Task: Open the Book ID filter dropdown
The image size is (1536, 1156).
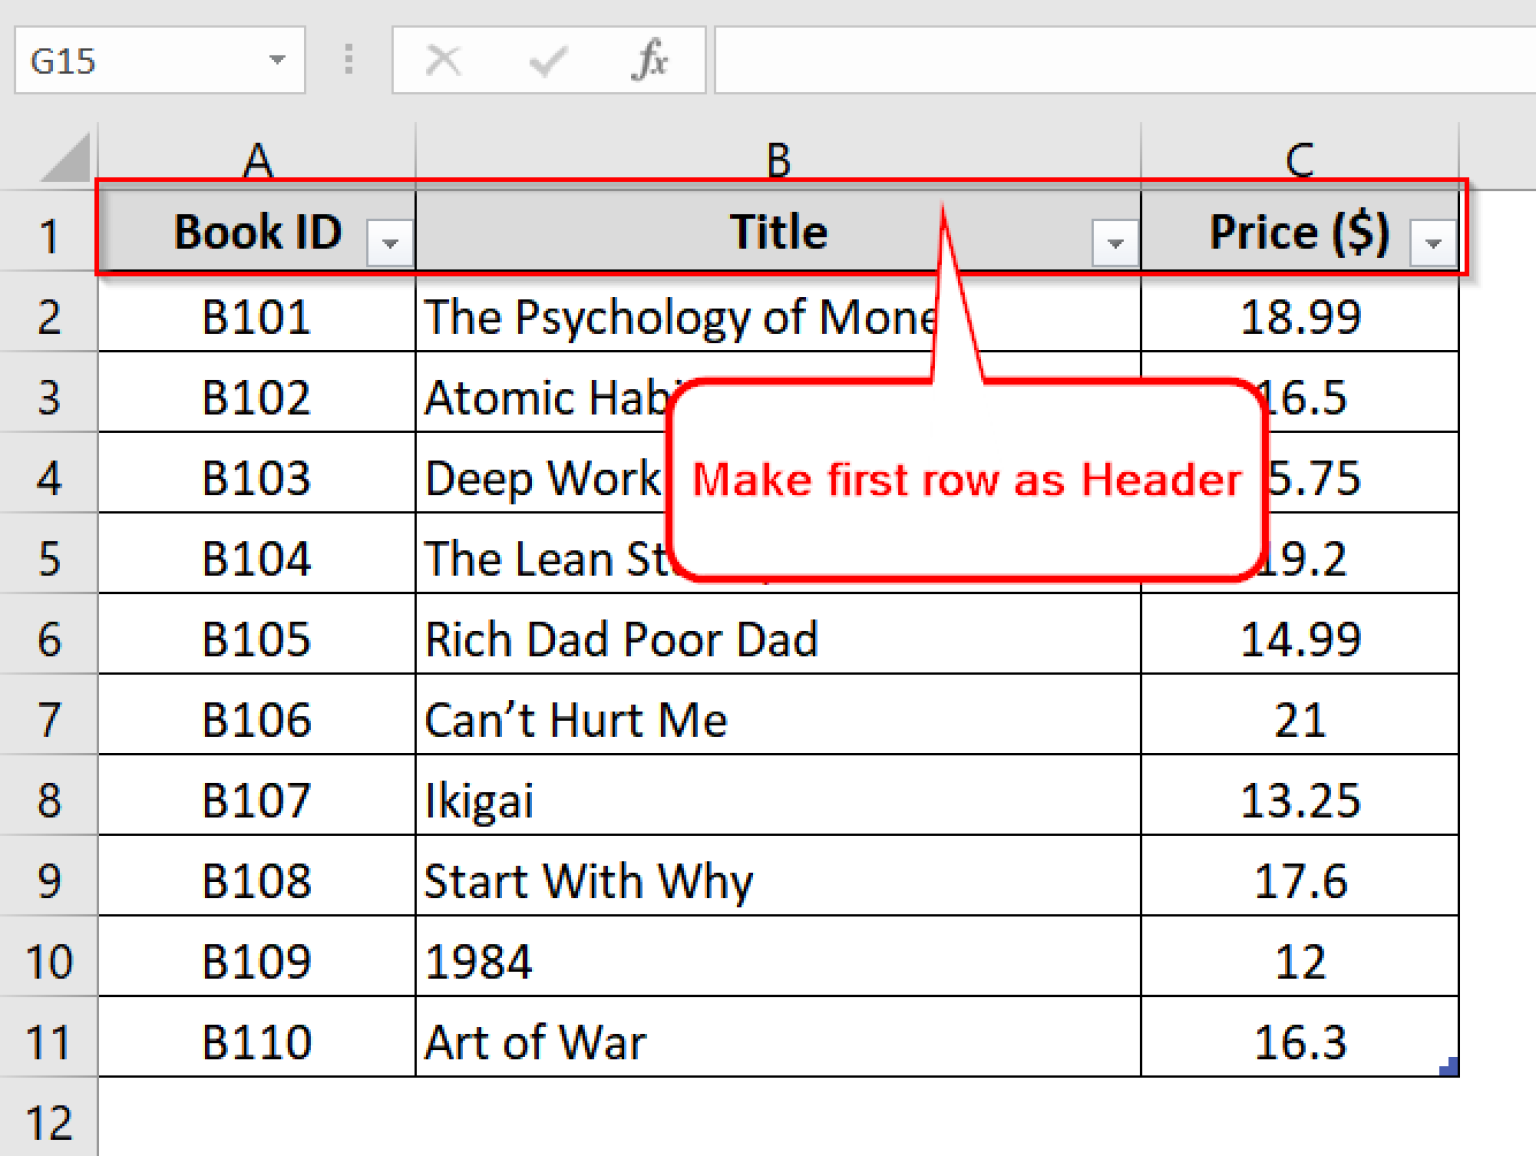Action: [390, 243]
